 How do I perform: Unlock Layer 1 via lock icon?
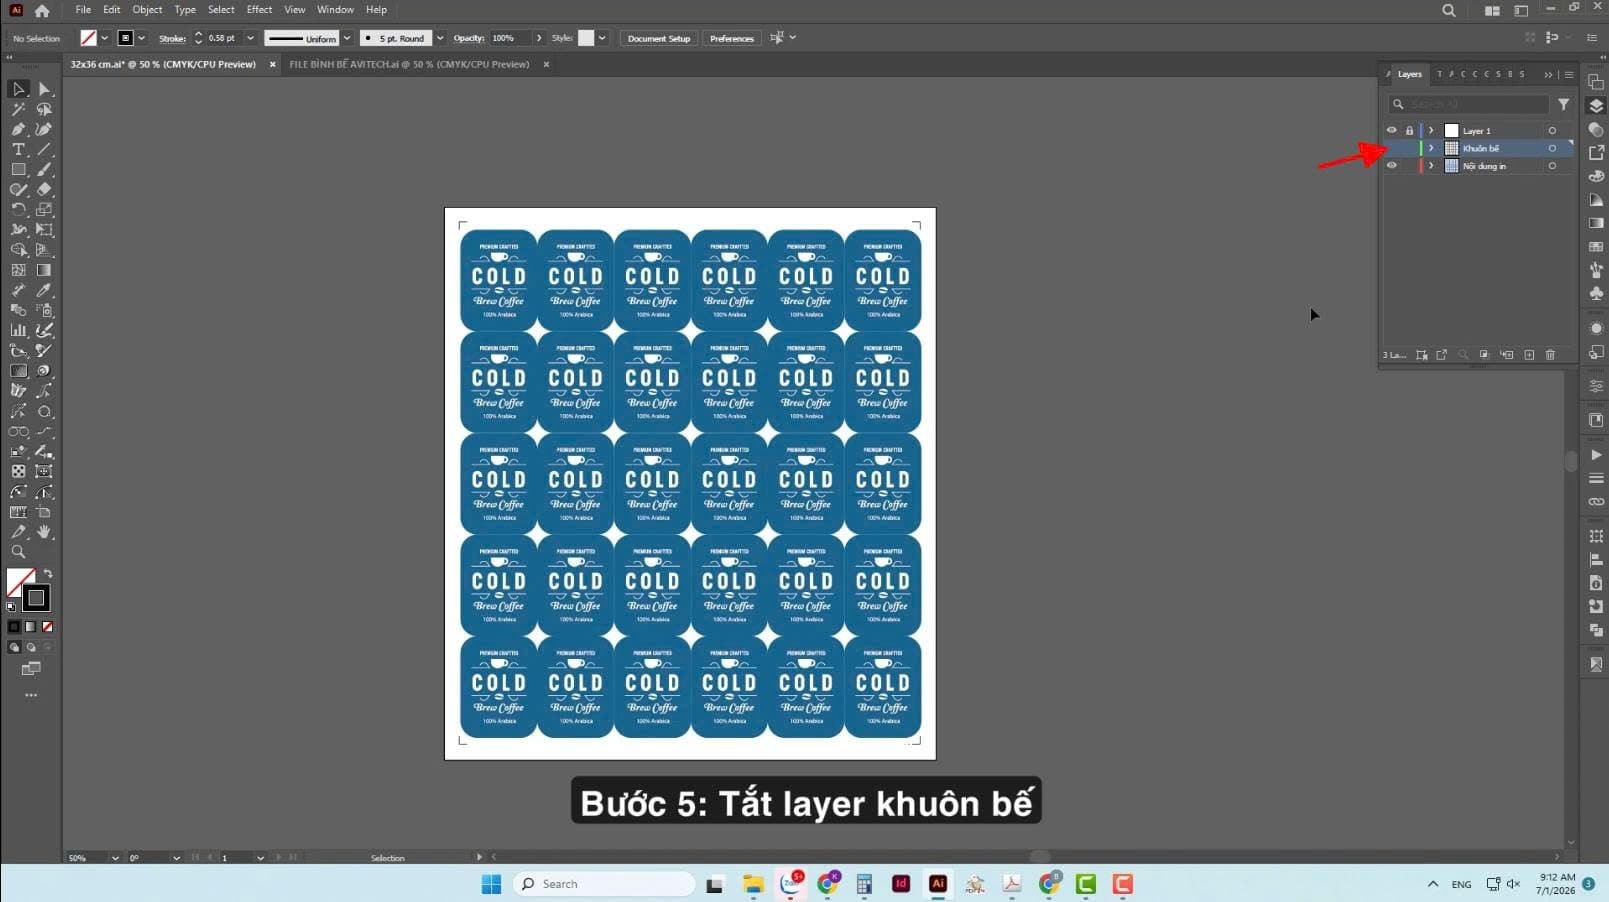pos(1409,130)
